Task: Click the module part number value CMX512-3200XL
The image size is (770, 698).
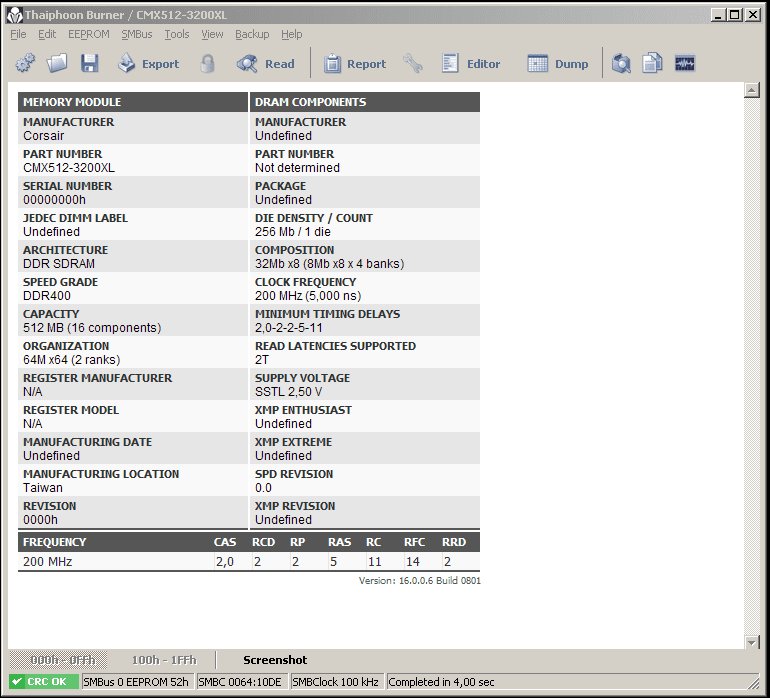Action: point(69,168)
